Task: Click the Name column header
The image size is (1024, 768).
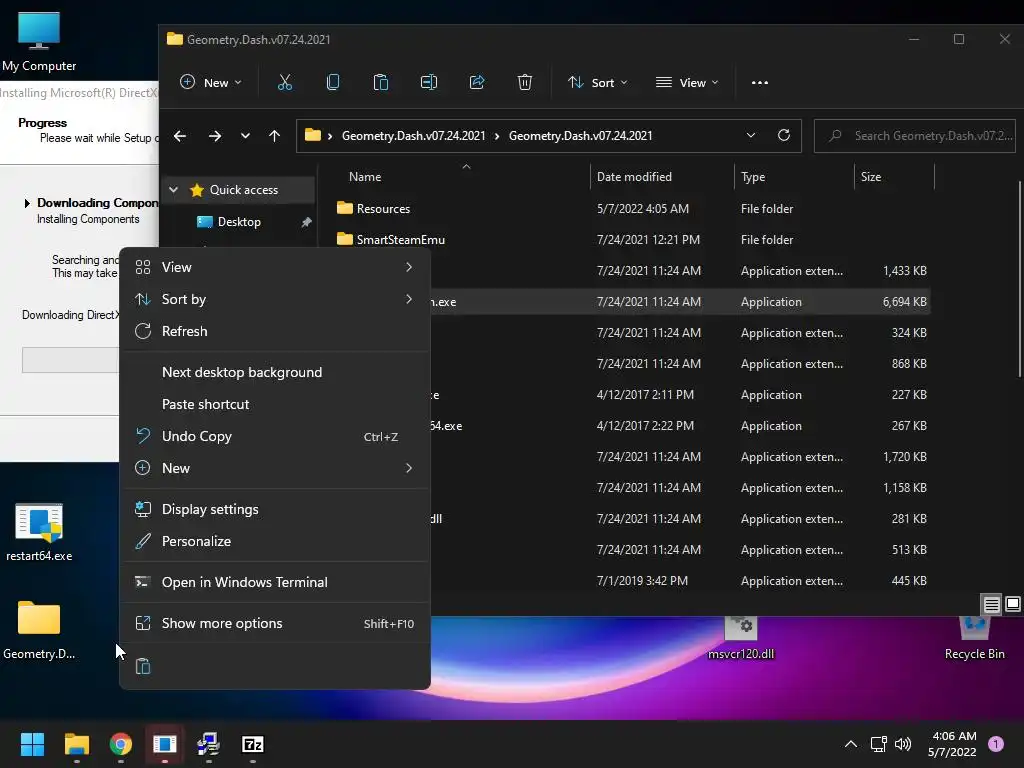Action: coord(460,177)
